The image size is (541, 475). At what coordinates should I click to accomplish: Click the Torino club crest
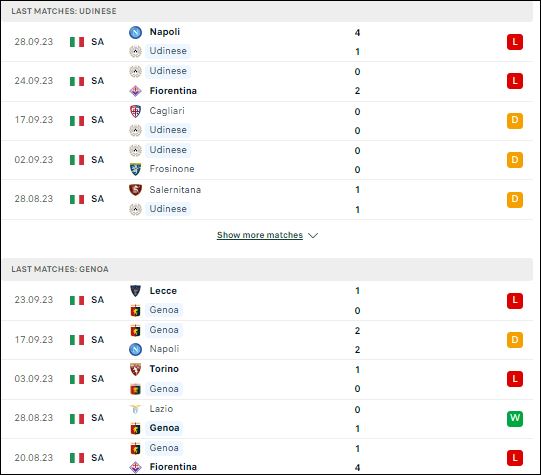(x=135, y=369)
